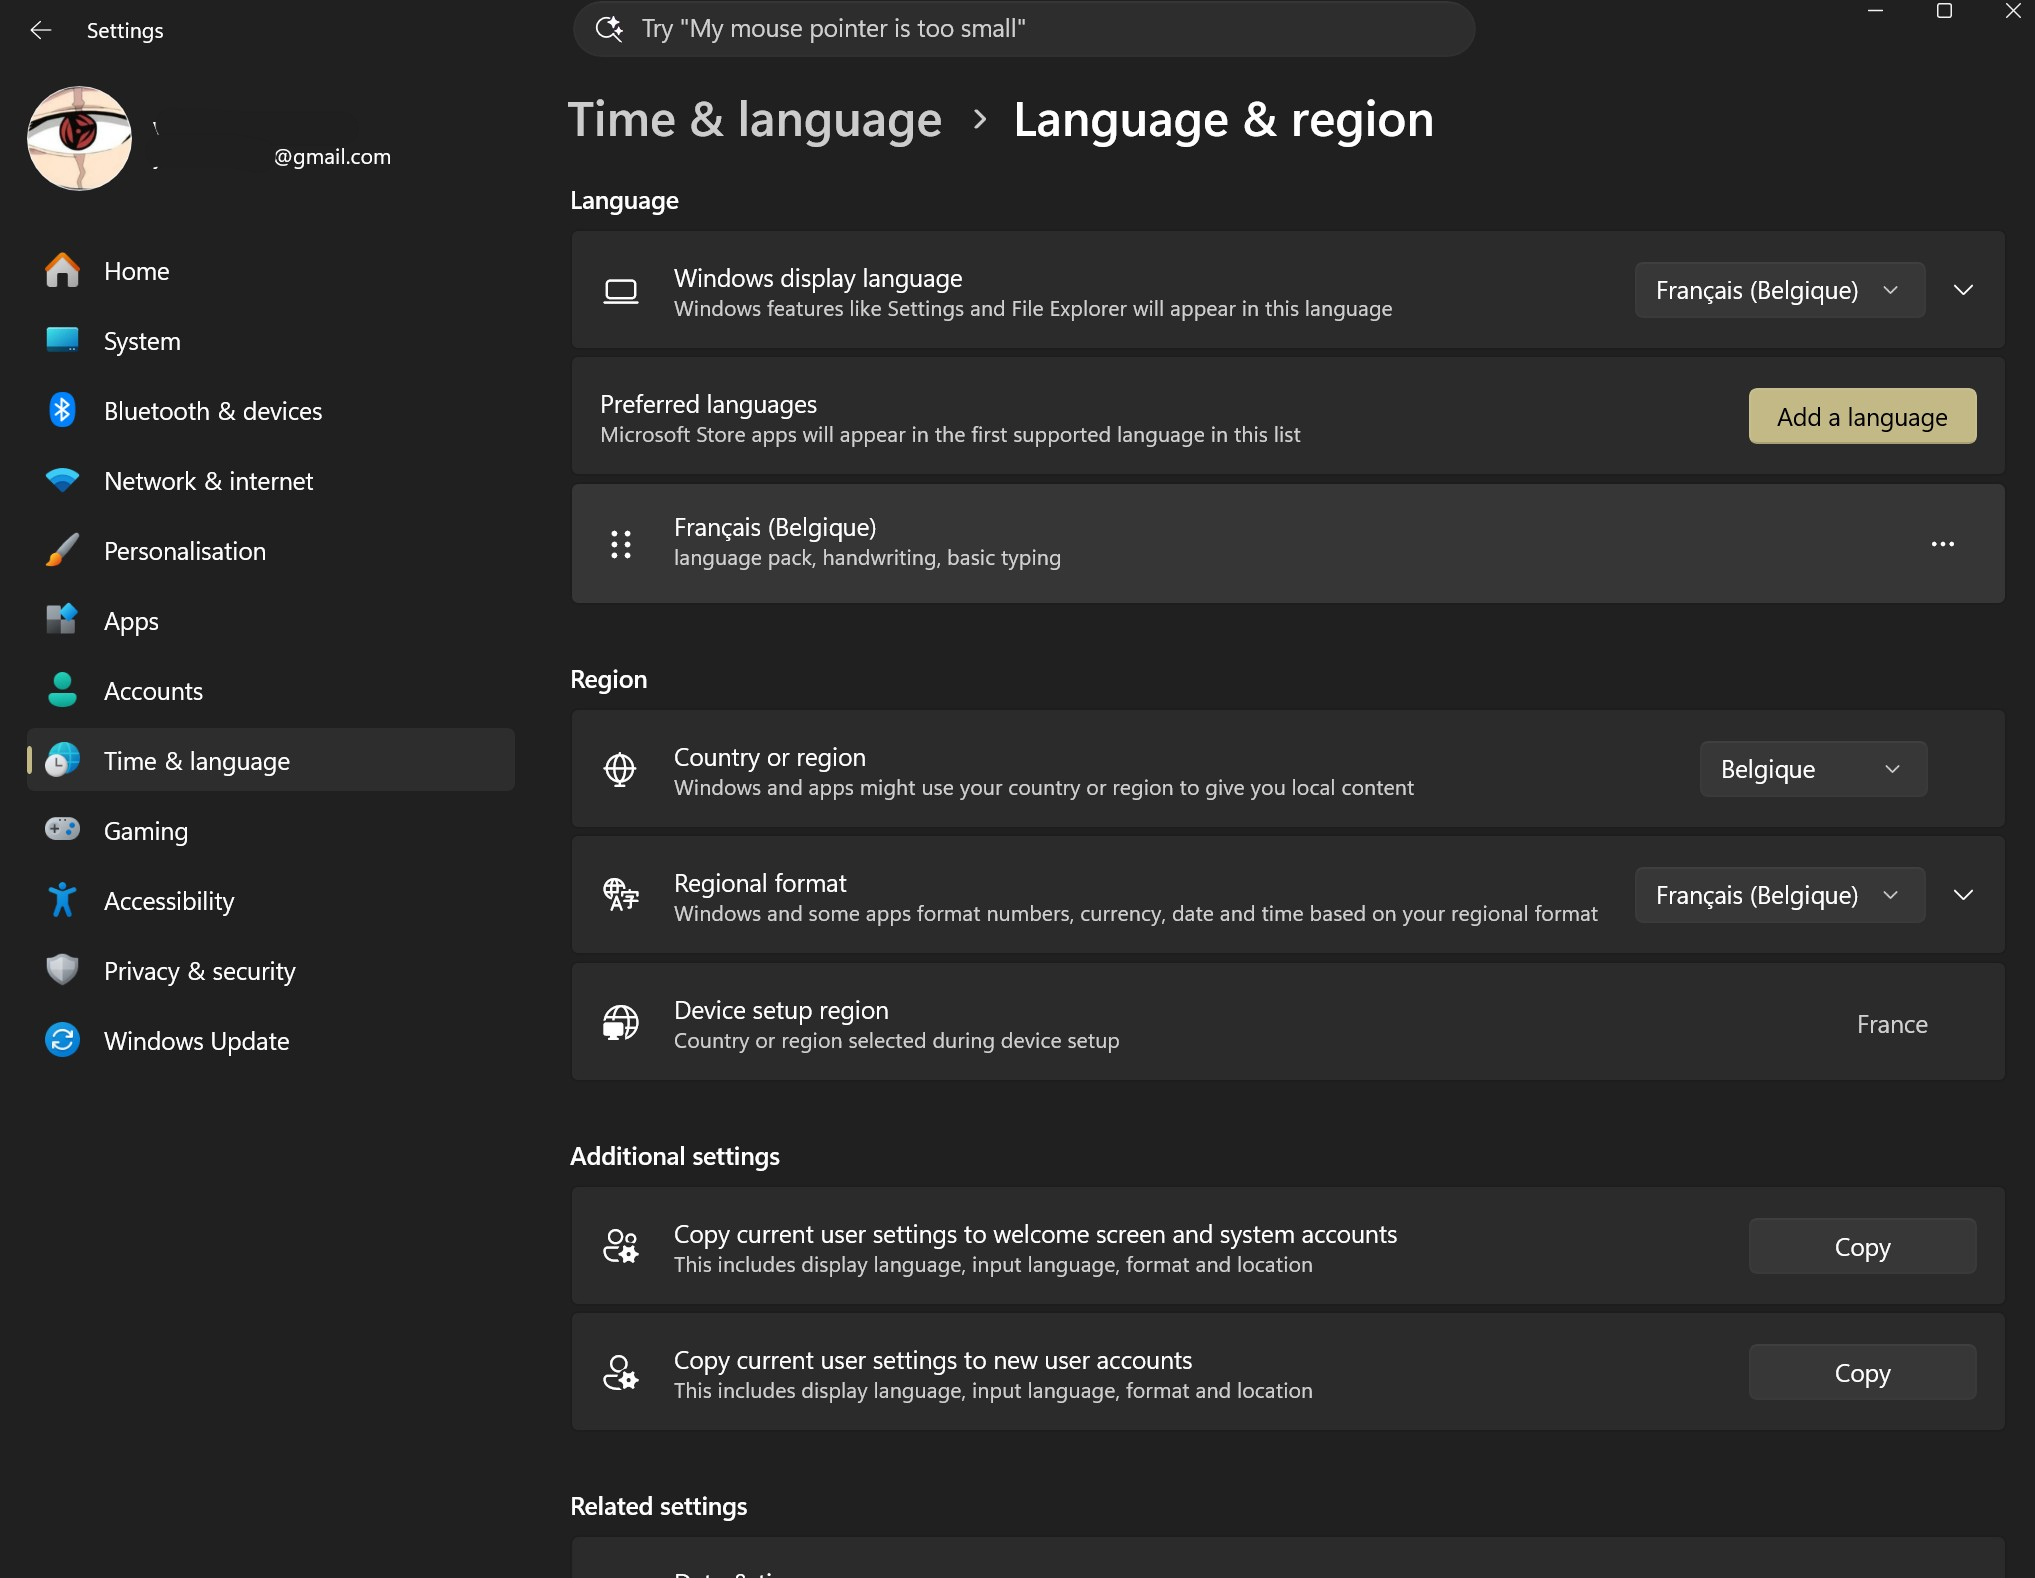Select Personalisation in the sidebar
Viewport: 2035px width, 1578px height.
(x=270, y=551)
